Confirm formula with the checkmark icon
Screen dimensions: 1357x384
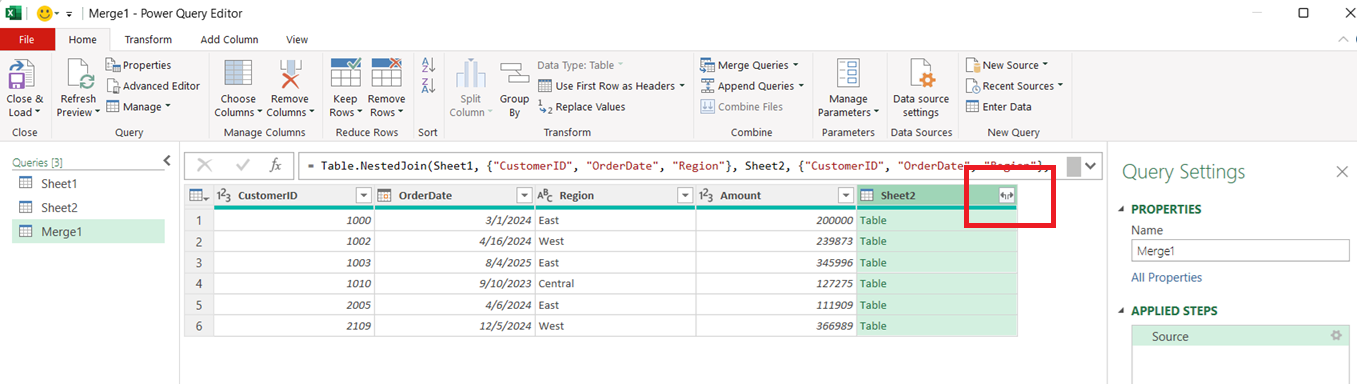point(242,166)
